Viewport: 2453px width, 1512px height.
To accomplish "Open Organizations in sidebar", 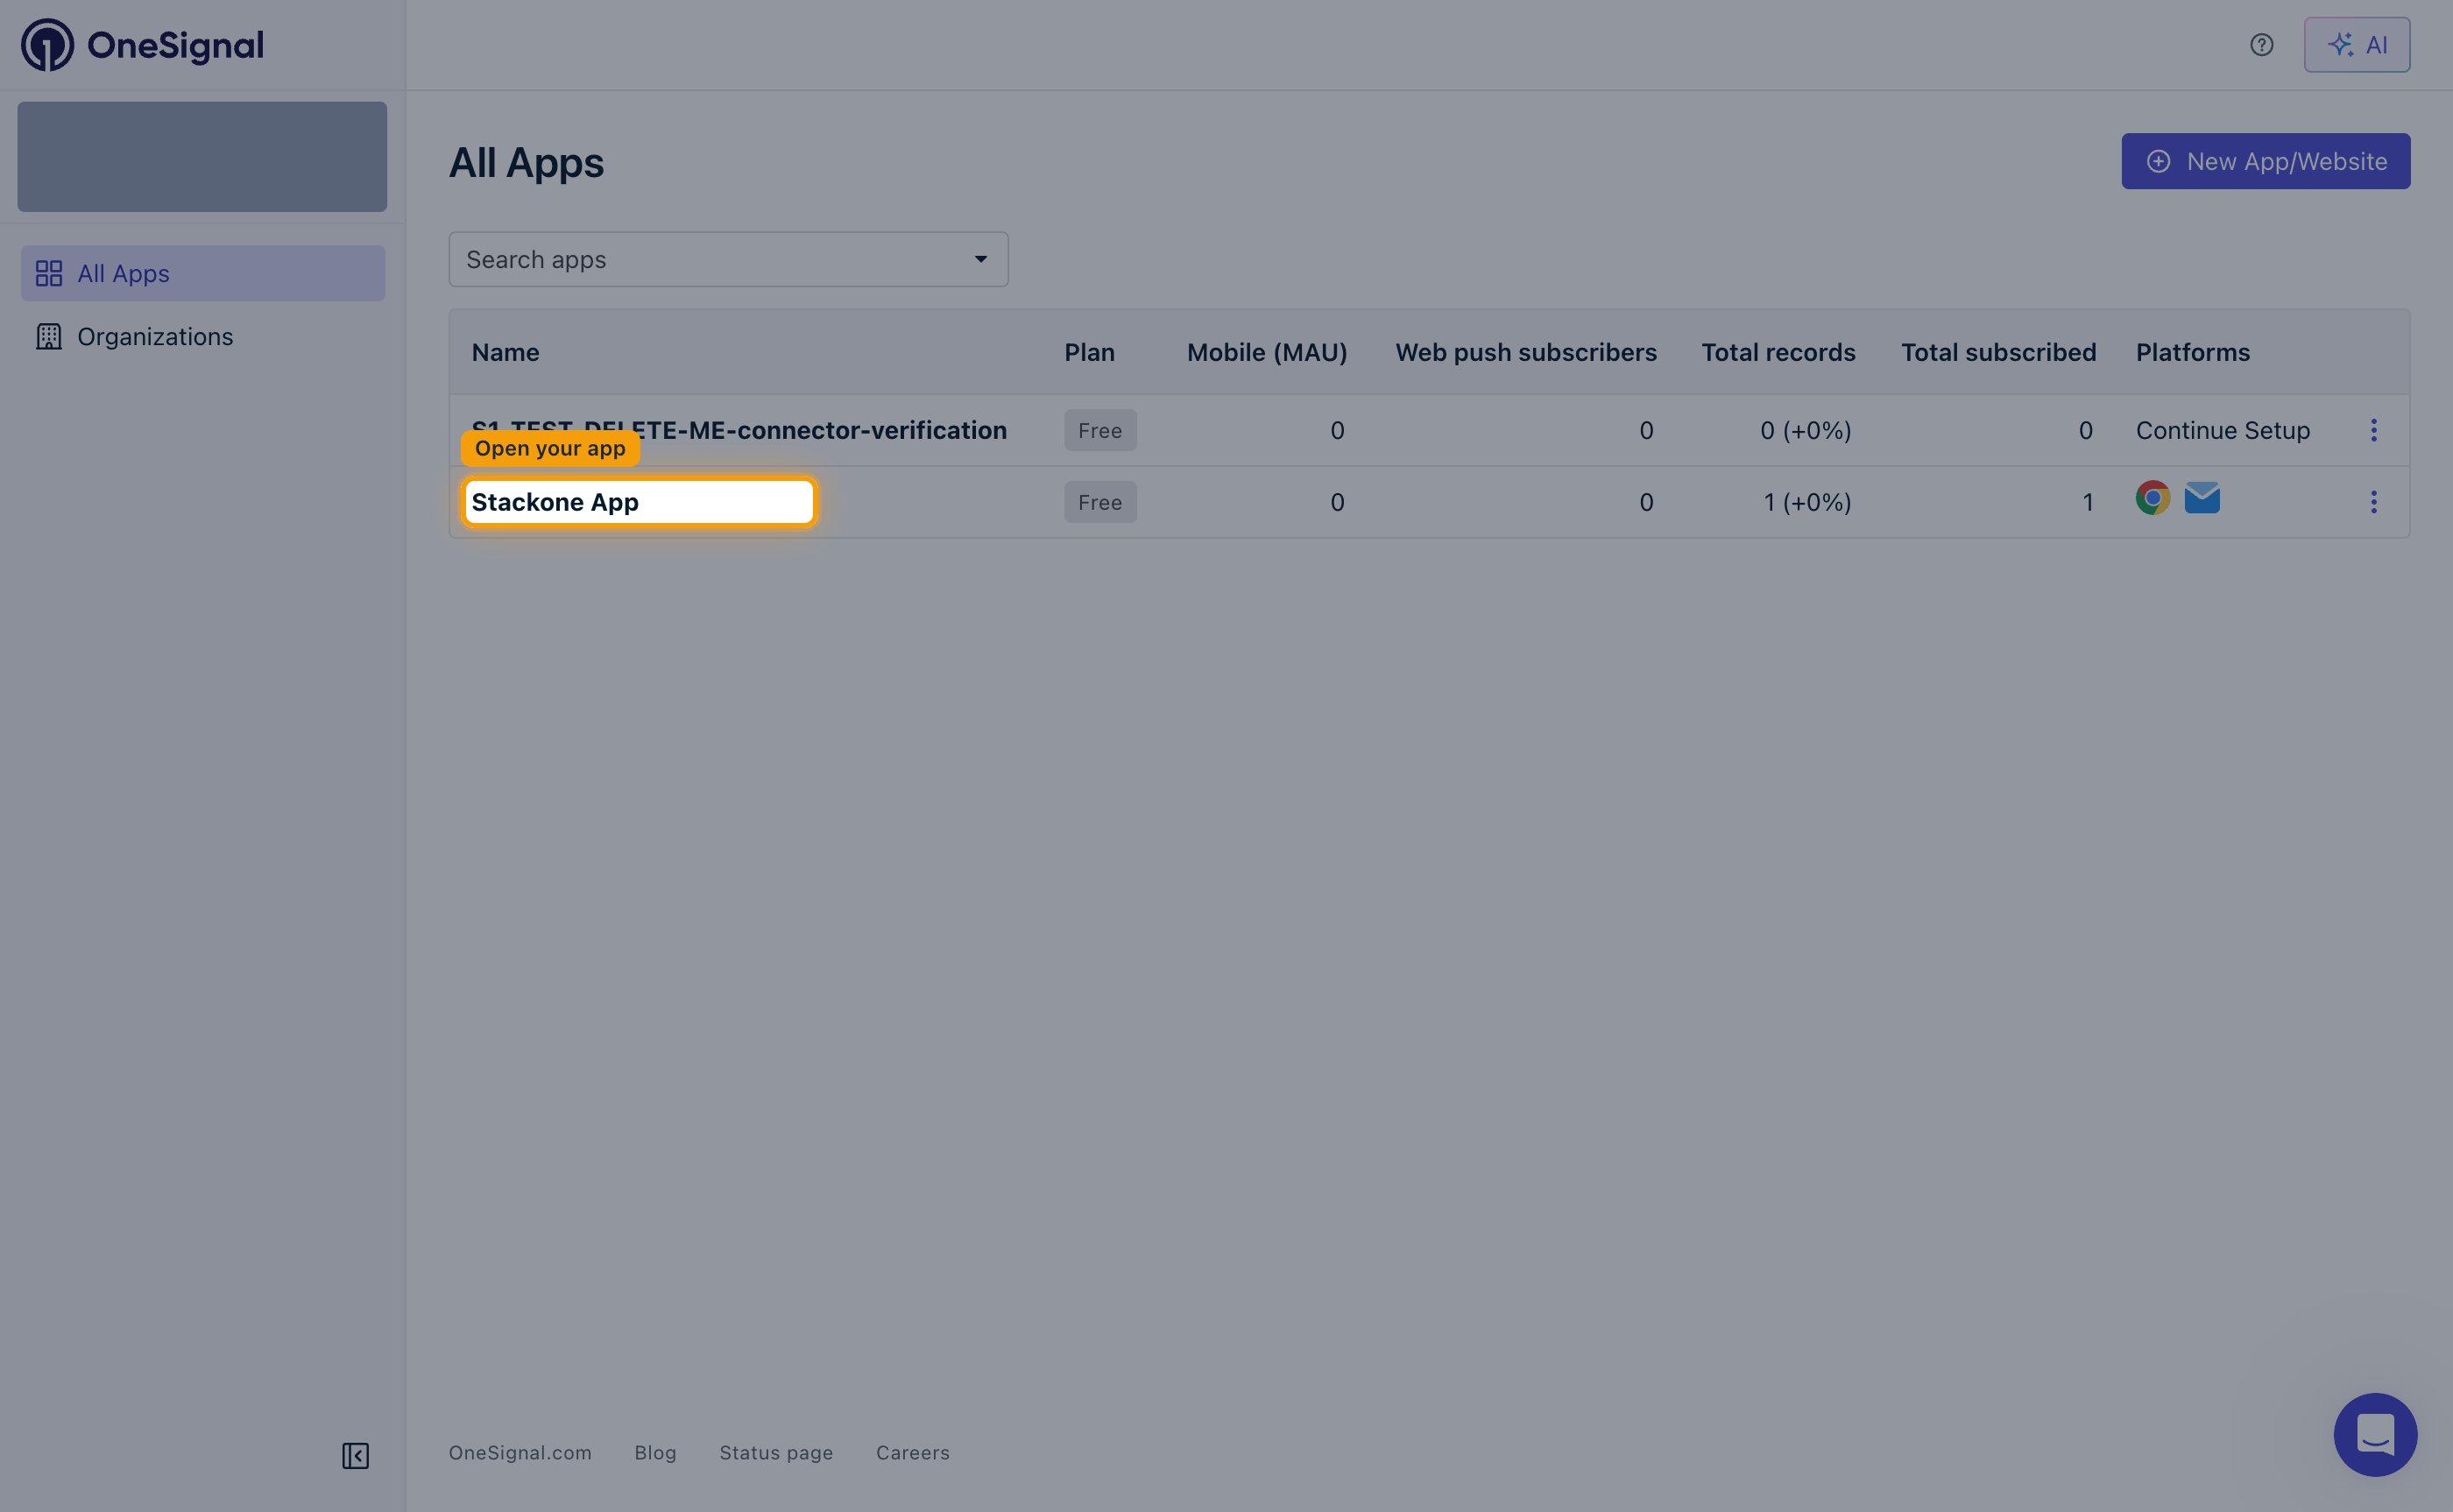I will pos(203,337).
